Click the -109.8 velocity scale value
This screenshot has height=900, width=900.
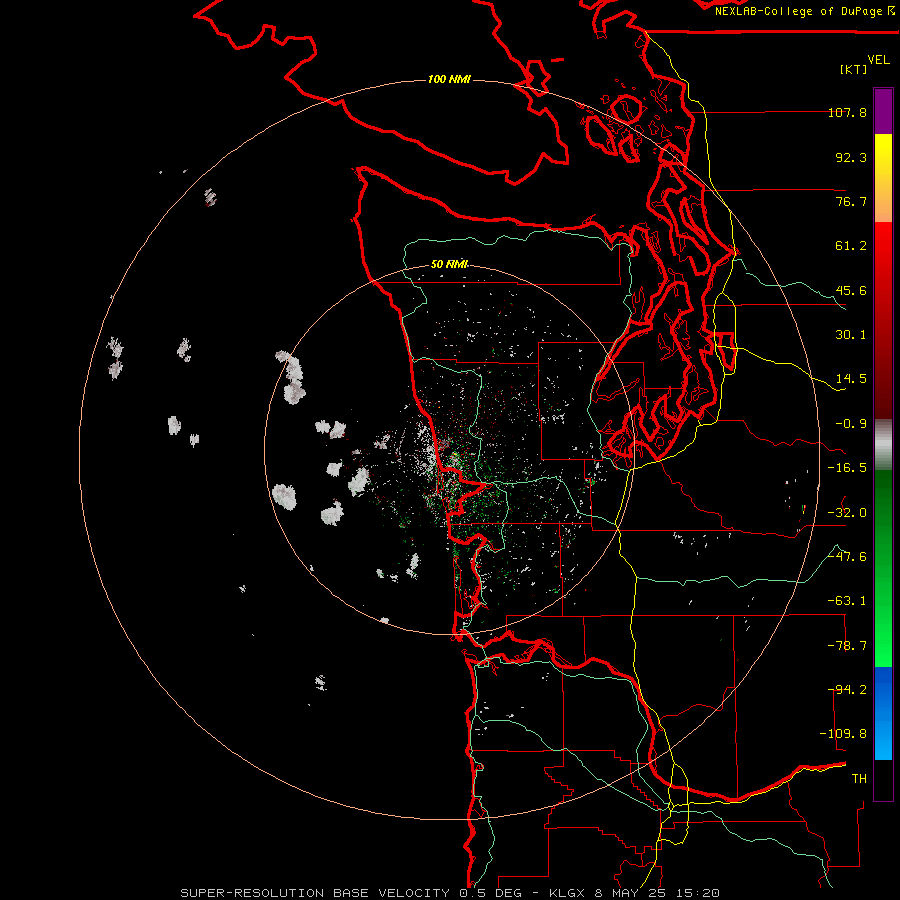point(843,734)
